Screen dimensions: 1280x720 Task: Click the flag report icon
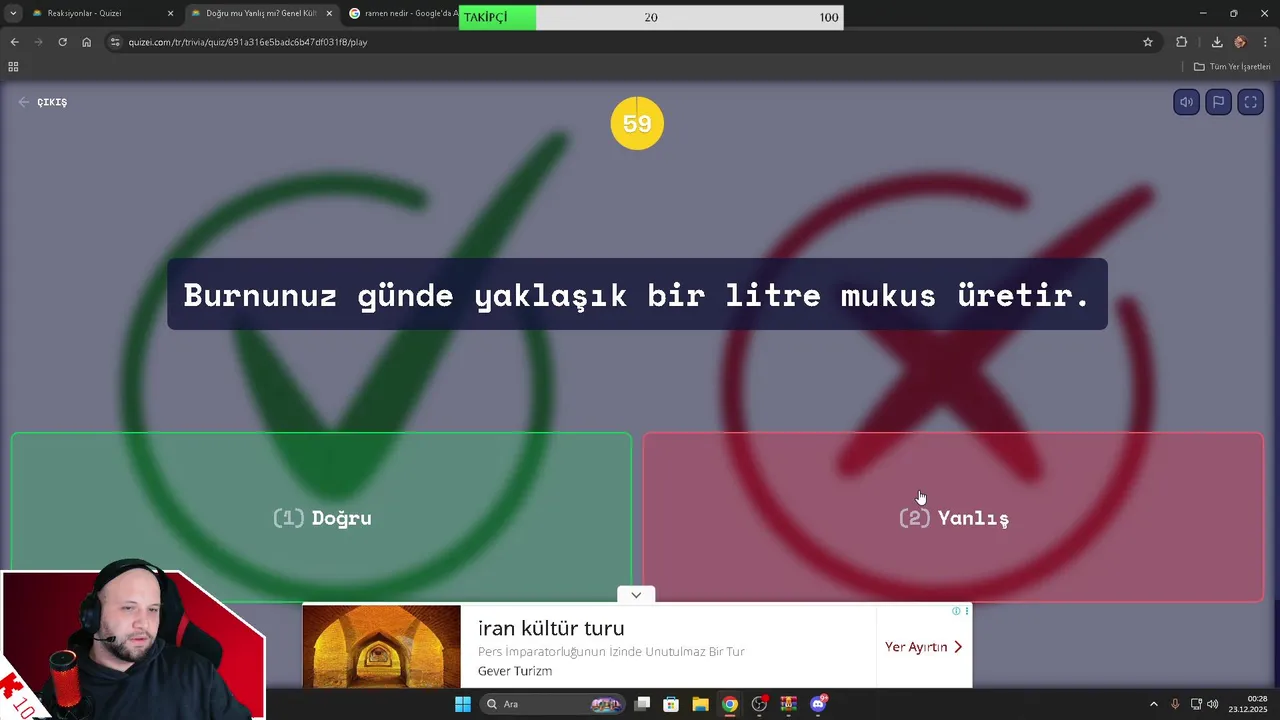(x=1218, y=102)
